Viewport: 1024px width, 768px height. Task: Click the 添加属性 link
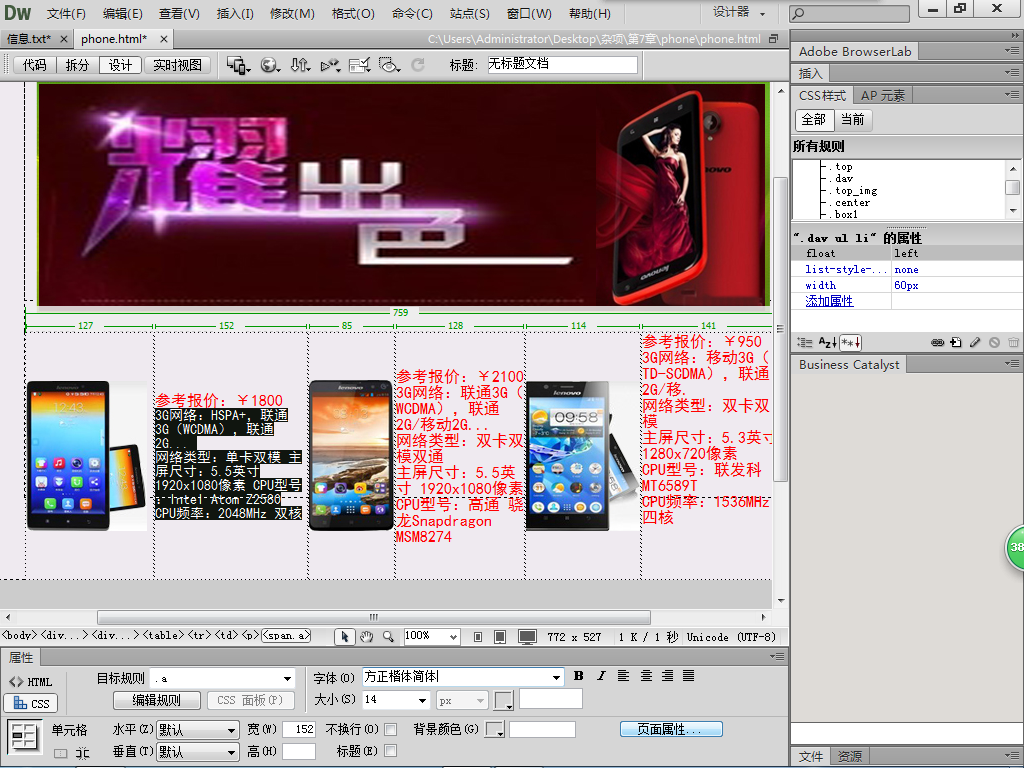tap(829, 301)
